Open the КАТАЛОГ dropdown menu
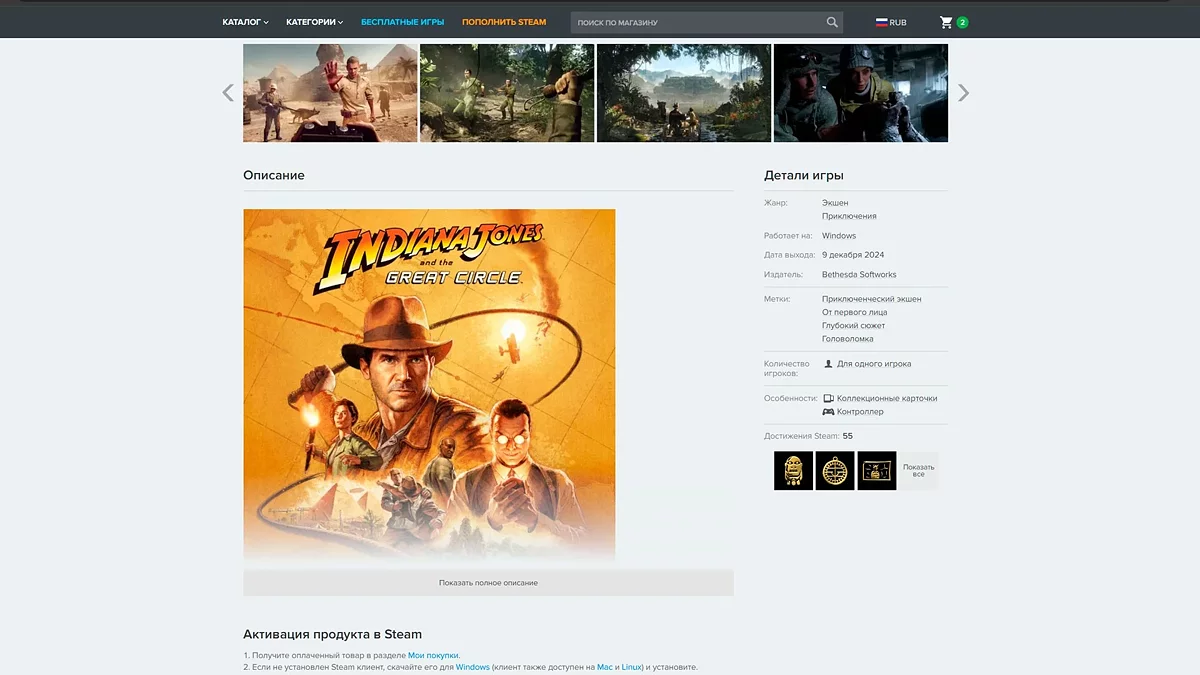Viewport: 1200px width, 675px height. pos(245,22)
